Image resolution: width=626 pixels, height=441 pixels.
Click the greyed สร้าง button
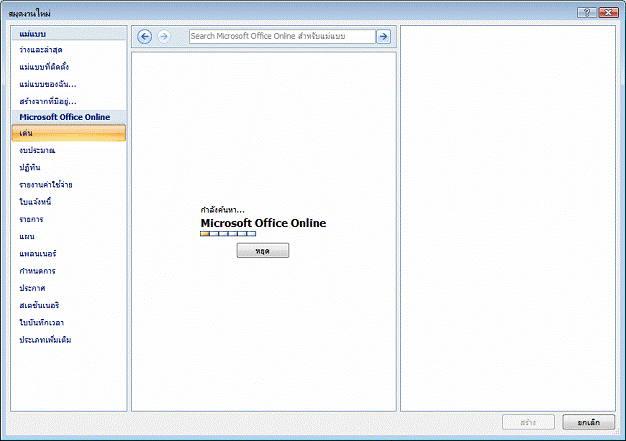coord(528,422)
